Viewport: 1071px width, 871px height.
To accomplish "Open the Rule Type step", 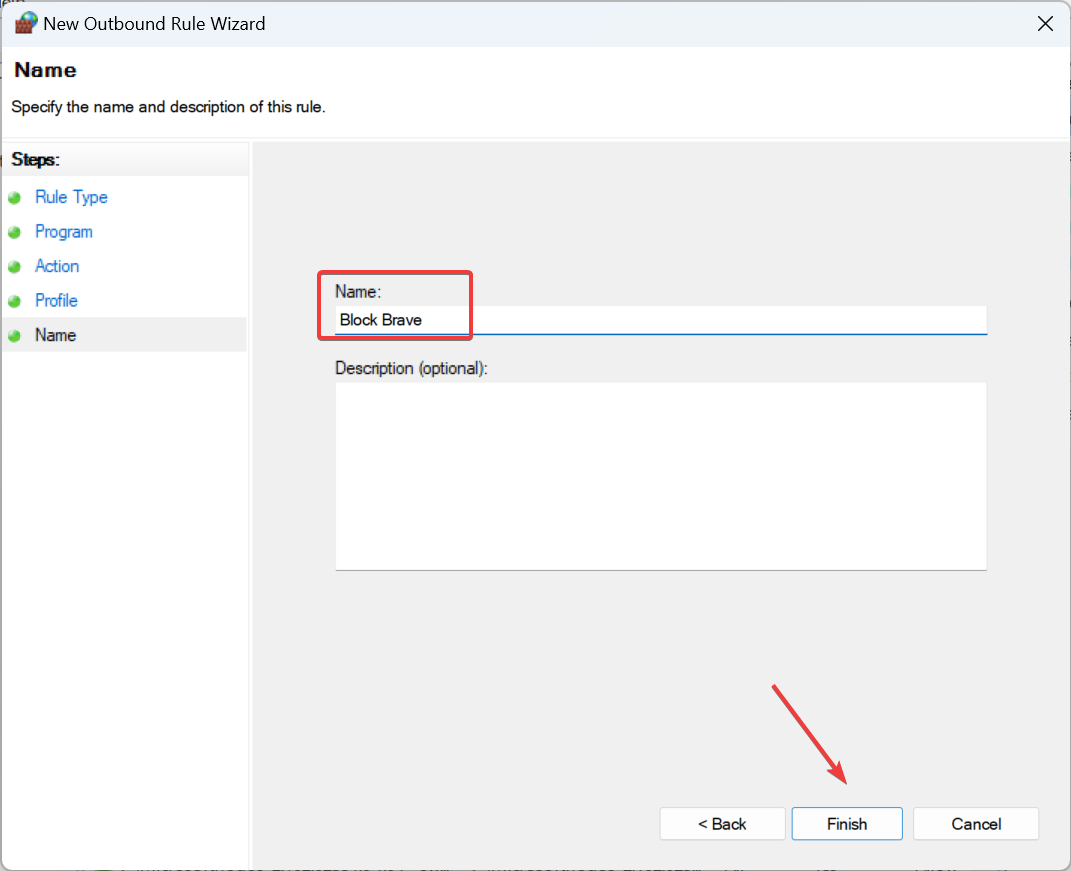I will 71,197.
